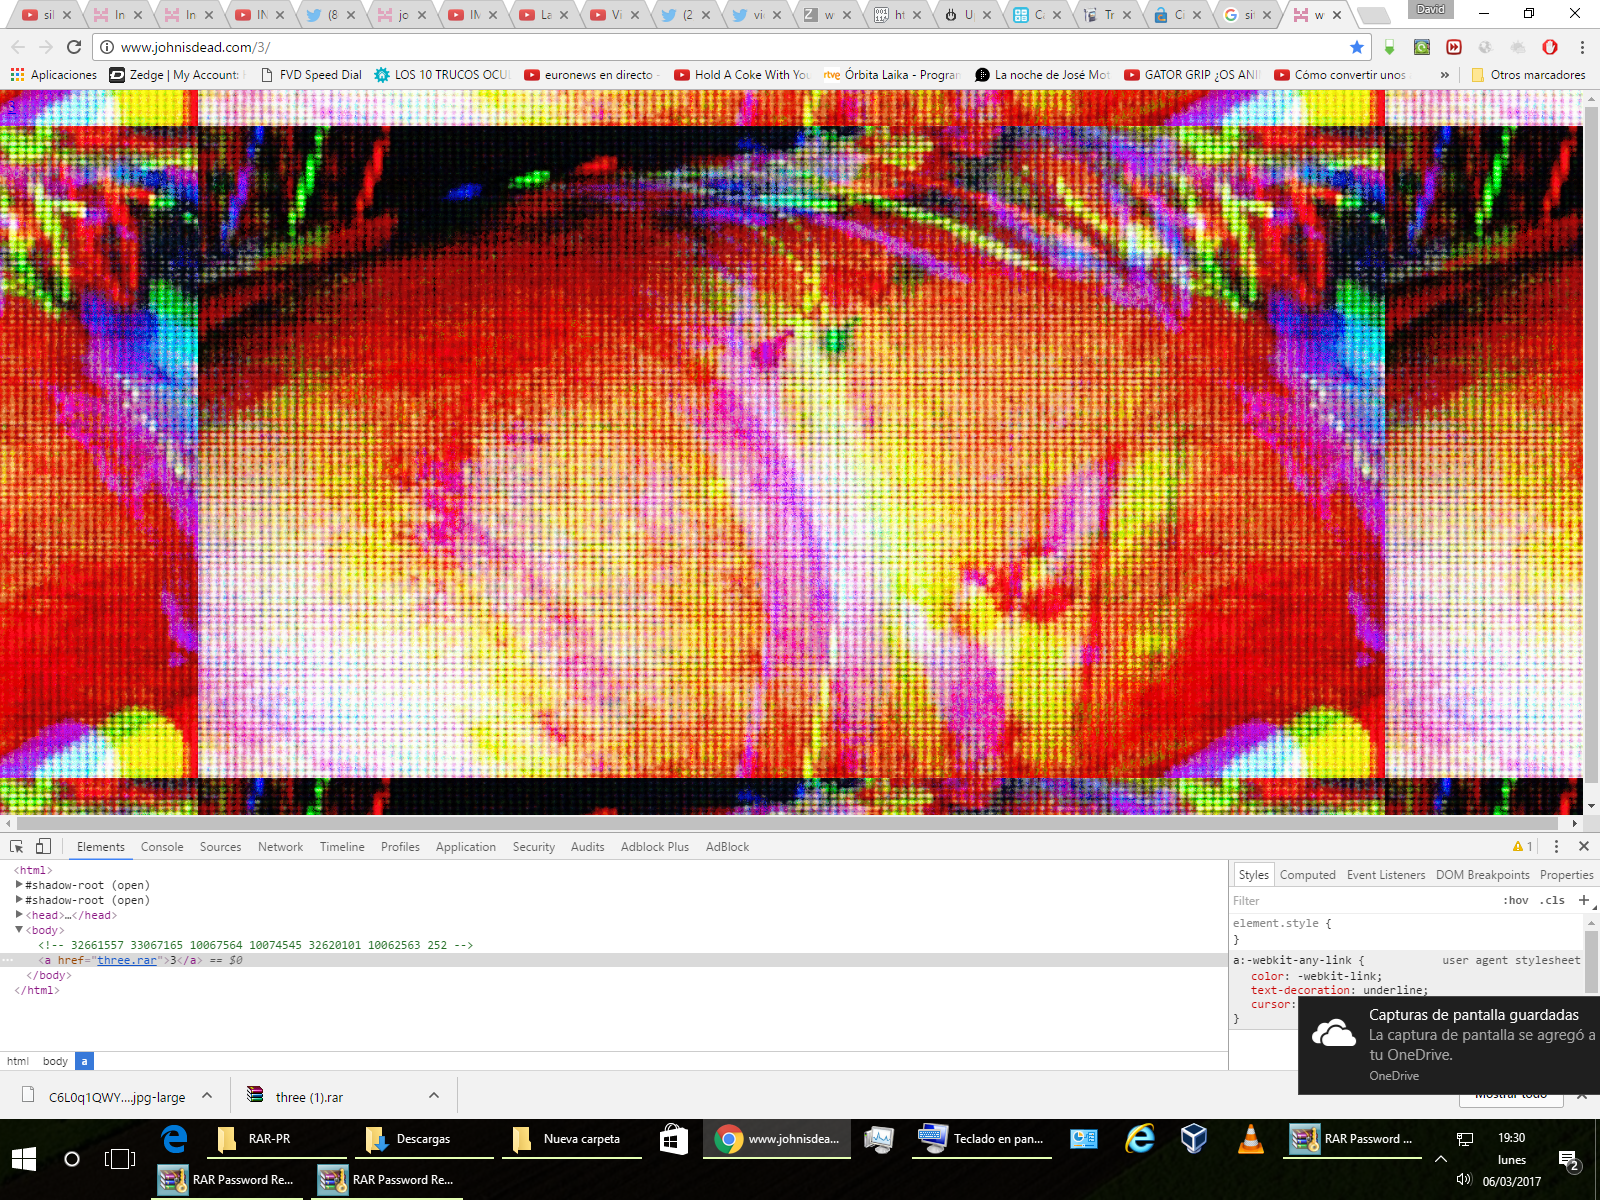Launch VLC from the taskbar cone icon
1600x1200 pixels.
(1250, 1139)
